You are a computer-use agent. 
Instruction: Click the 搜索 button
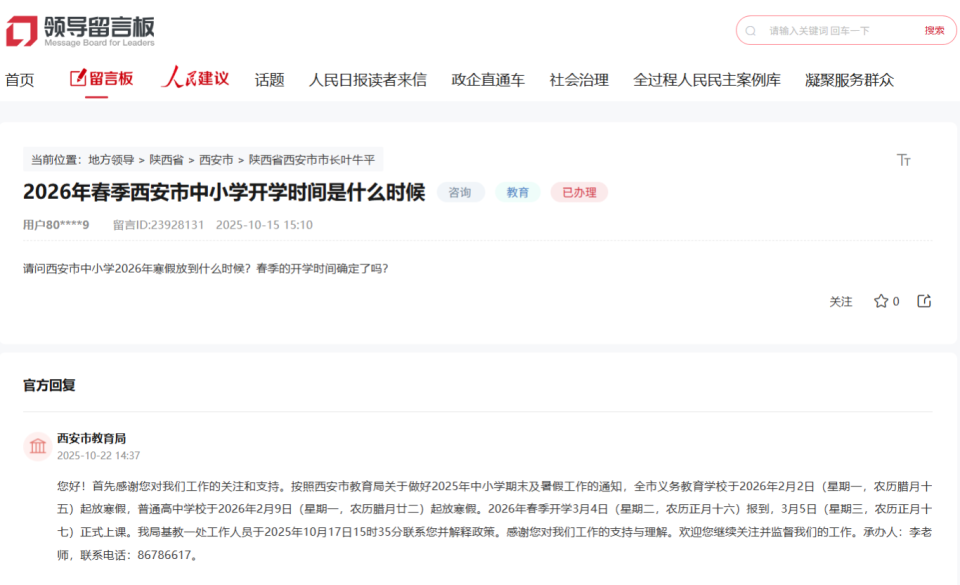coord(933,30)
